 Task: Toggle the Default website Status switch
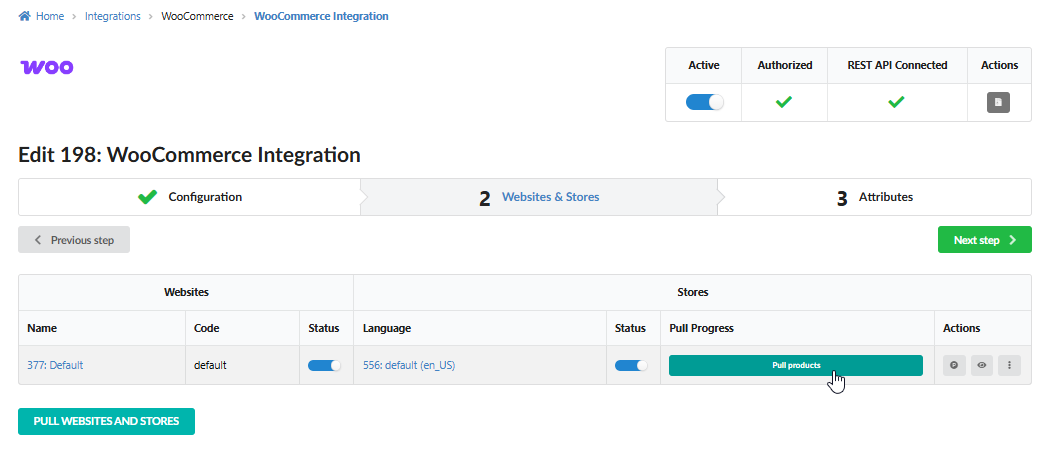point(324,365)
